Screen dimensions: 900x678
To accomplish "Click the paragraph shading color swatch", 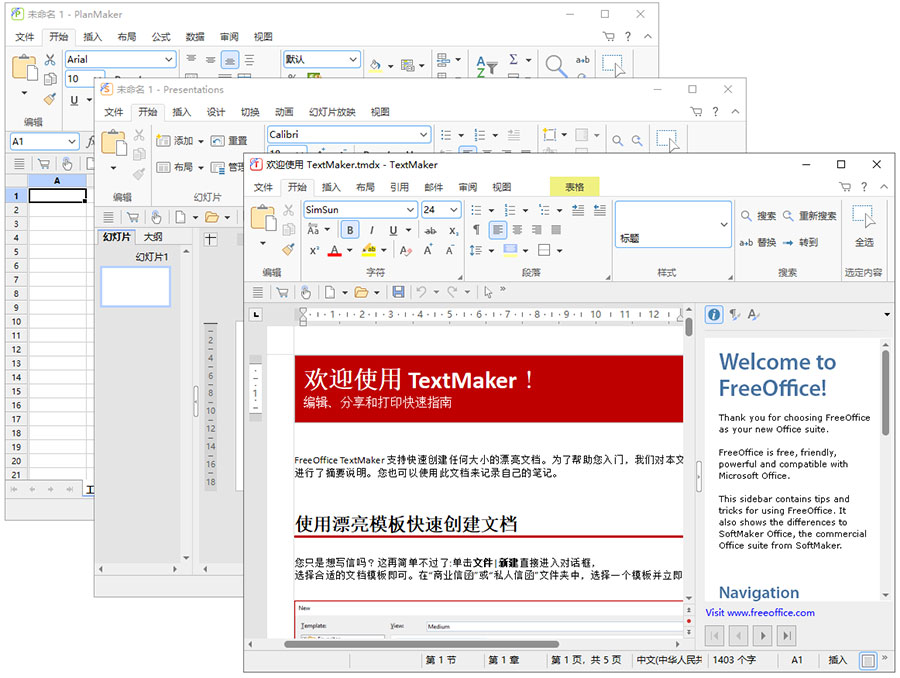I will tap(510, 250).
